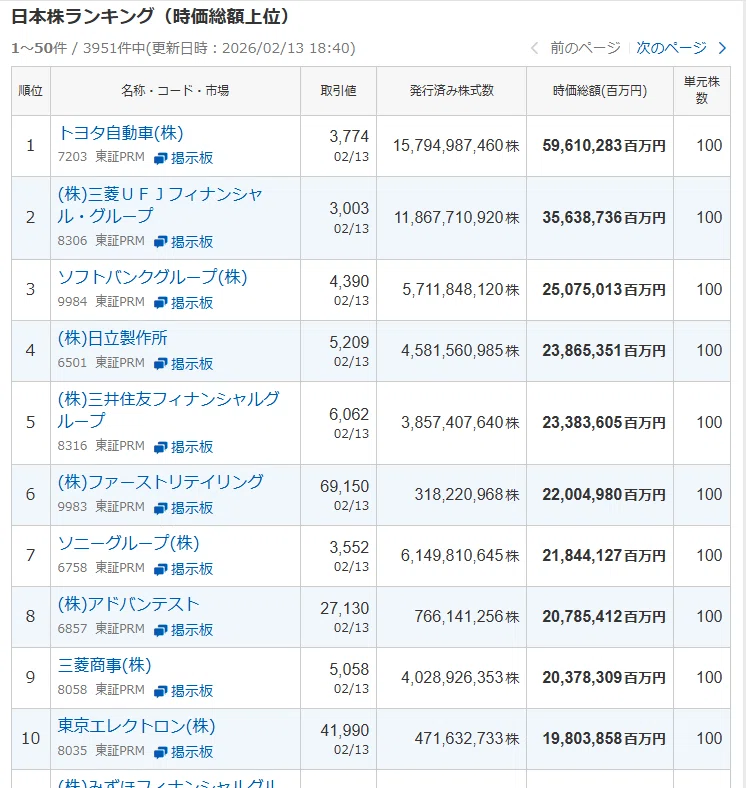Click the update timestamp 2026/02/13 18:40 text
The width and height of the screenshot is (746, 788).
click(289, 48)
